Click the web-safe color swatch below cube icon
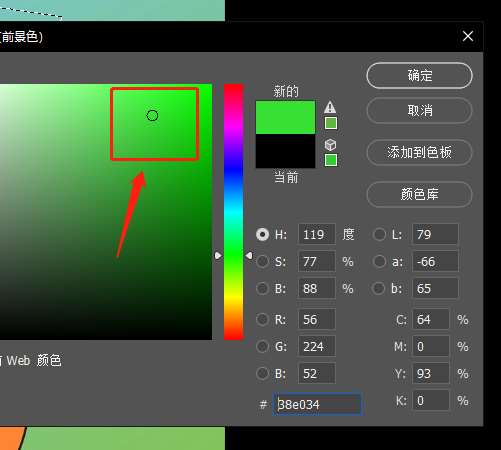Screen dimensions: 501x450 [331, 160]
